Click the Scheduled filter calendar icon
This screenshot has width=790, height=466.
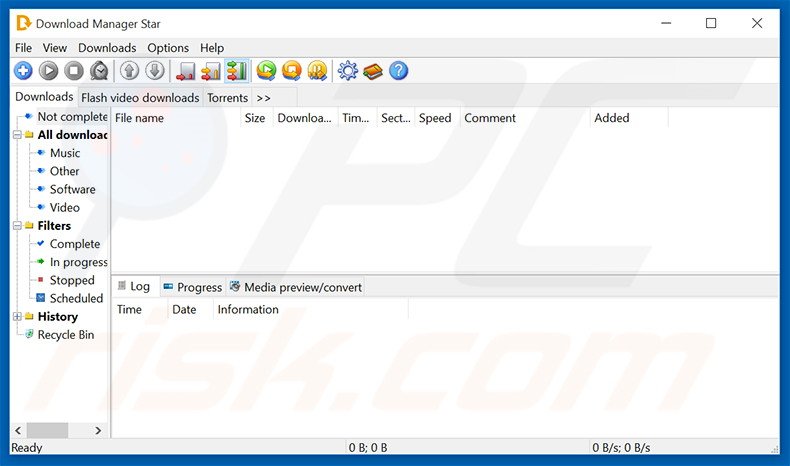[41, 298]
